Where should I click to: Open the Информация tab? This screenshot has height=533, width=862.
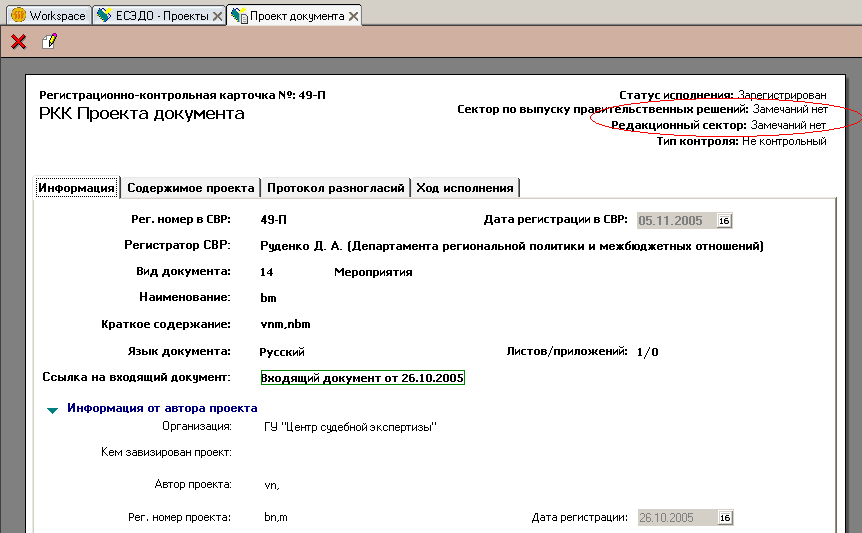point(76,188)
